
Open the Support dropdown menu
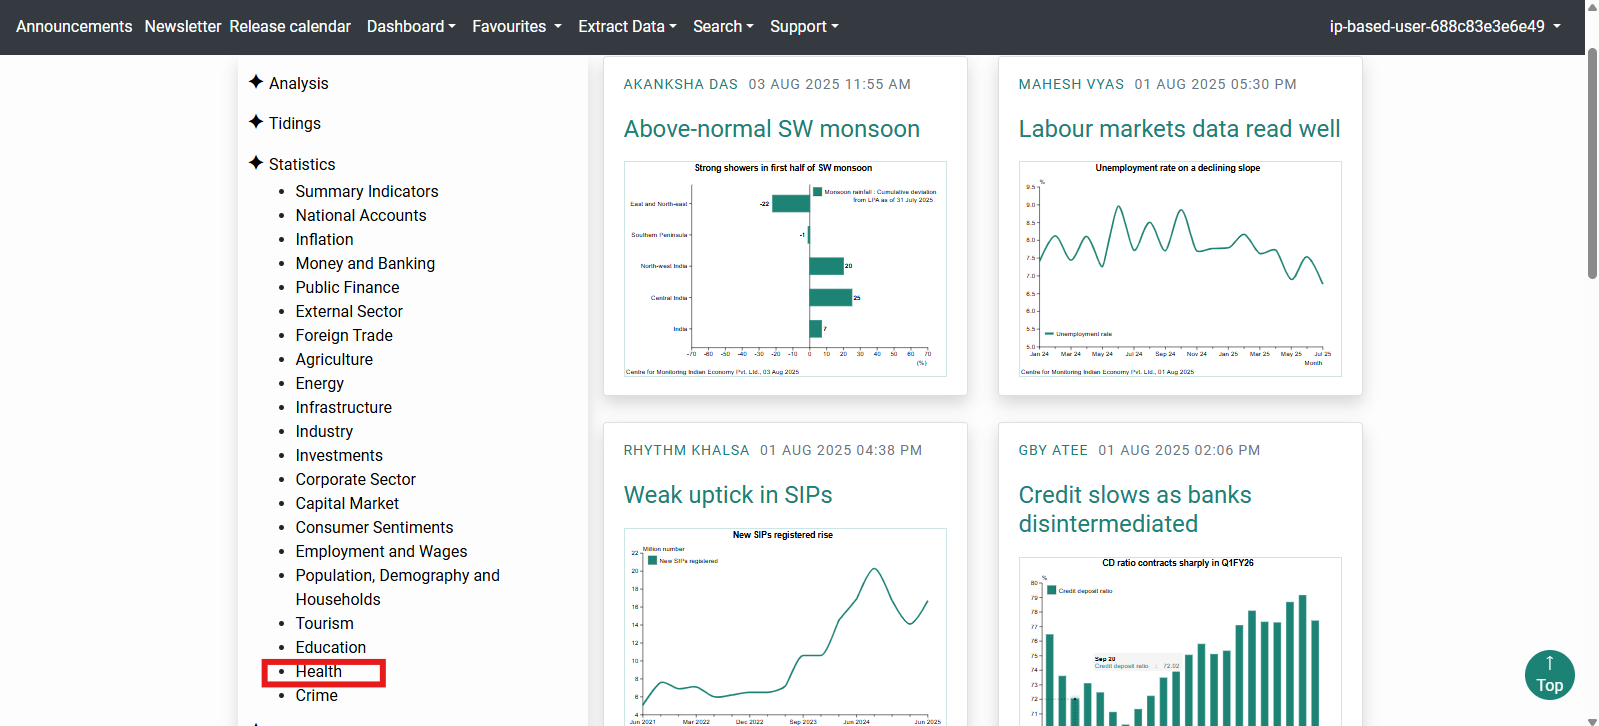(804, 27)
